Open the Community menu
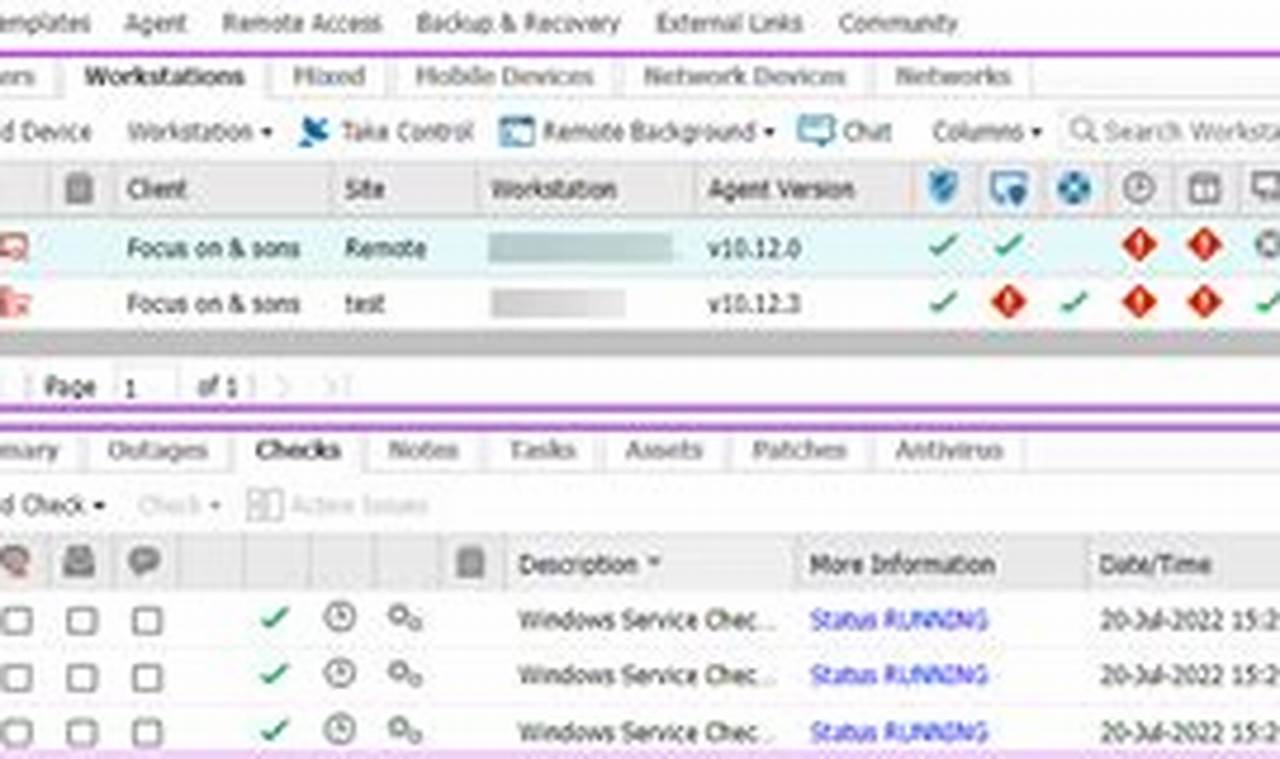This screenshot has height=759, width=1280. point(897,23)
